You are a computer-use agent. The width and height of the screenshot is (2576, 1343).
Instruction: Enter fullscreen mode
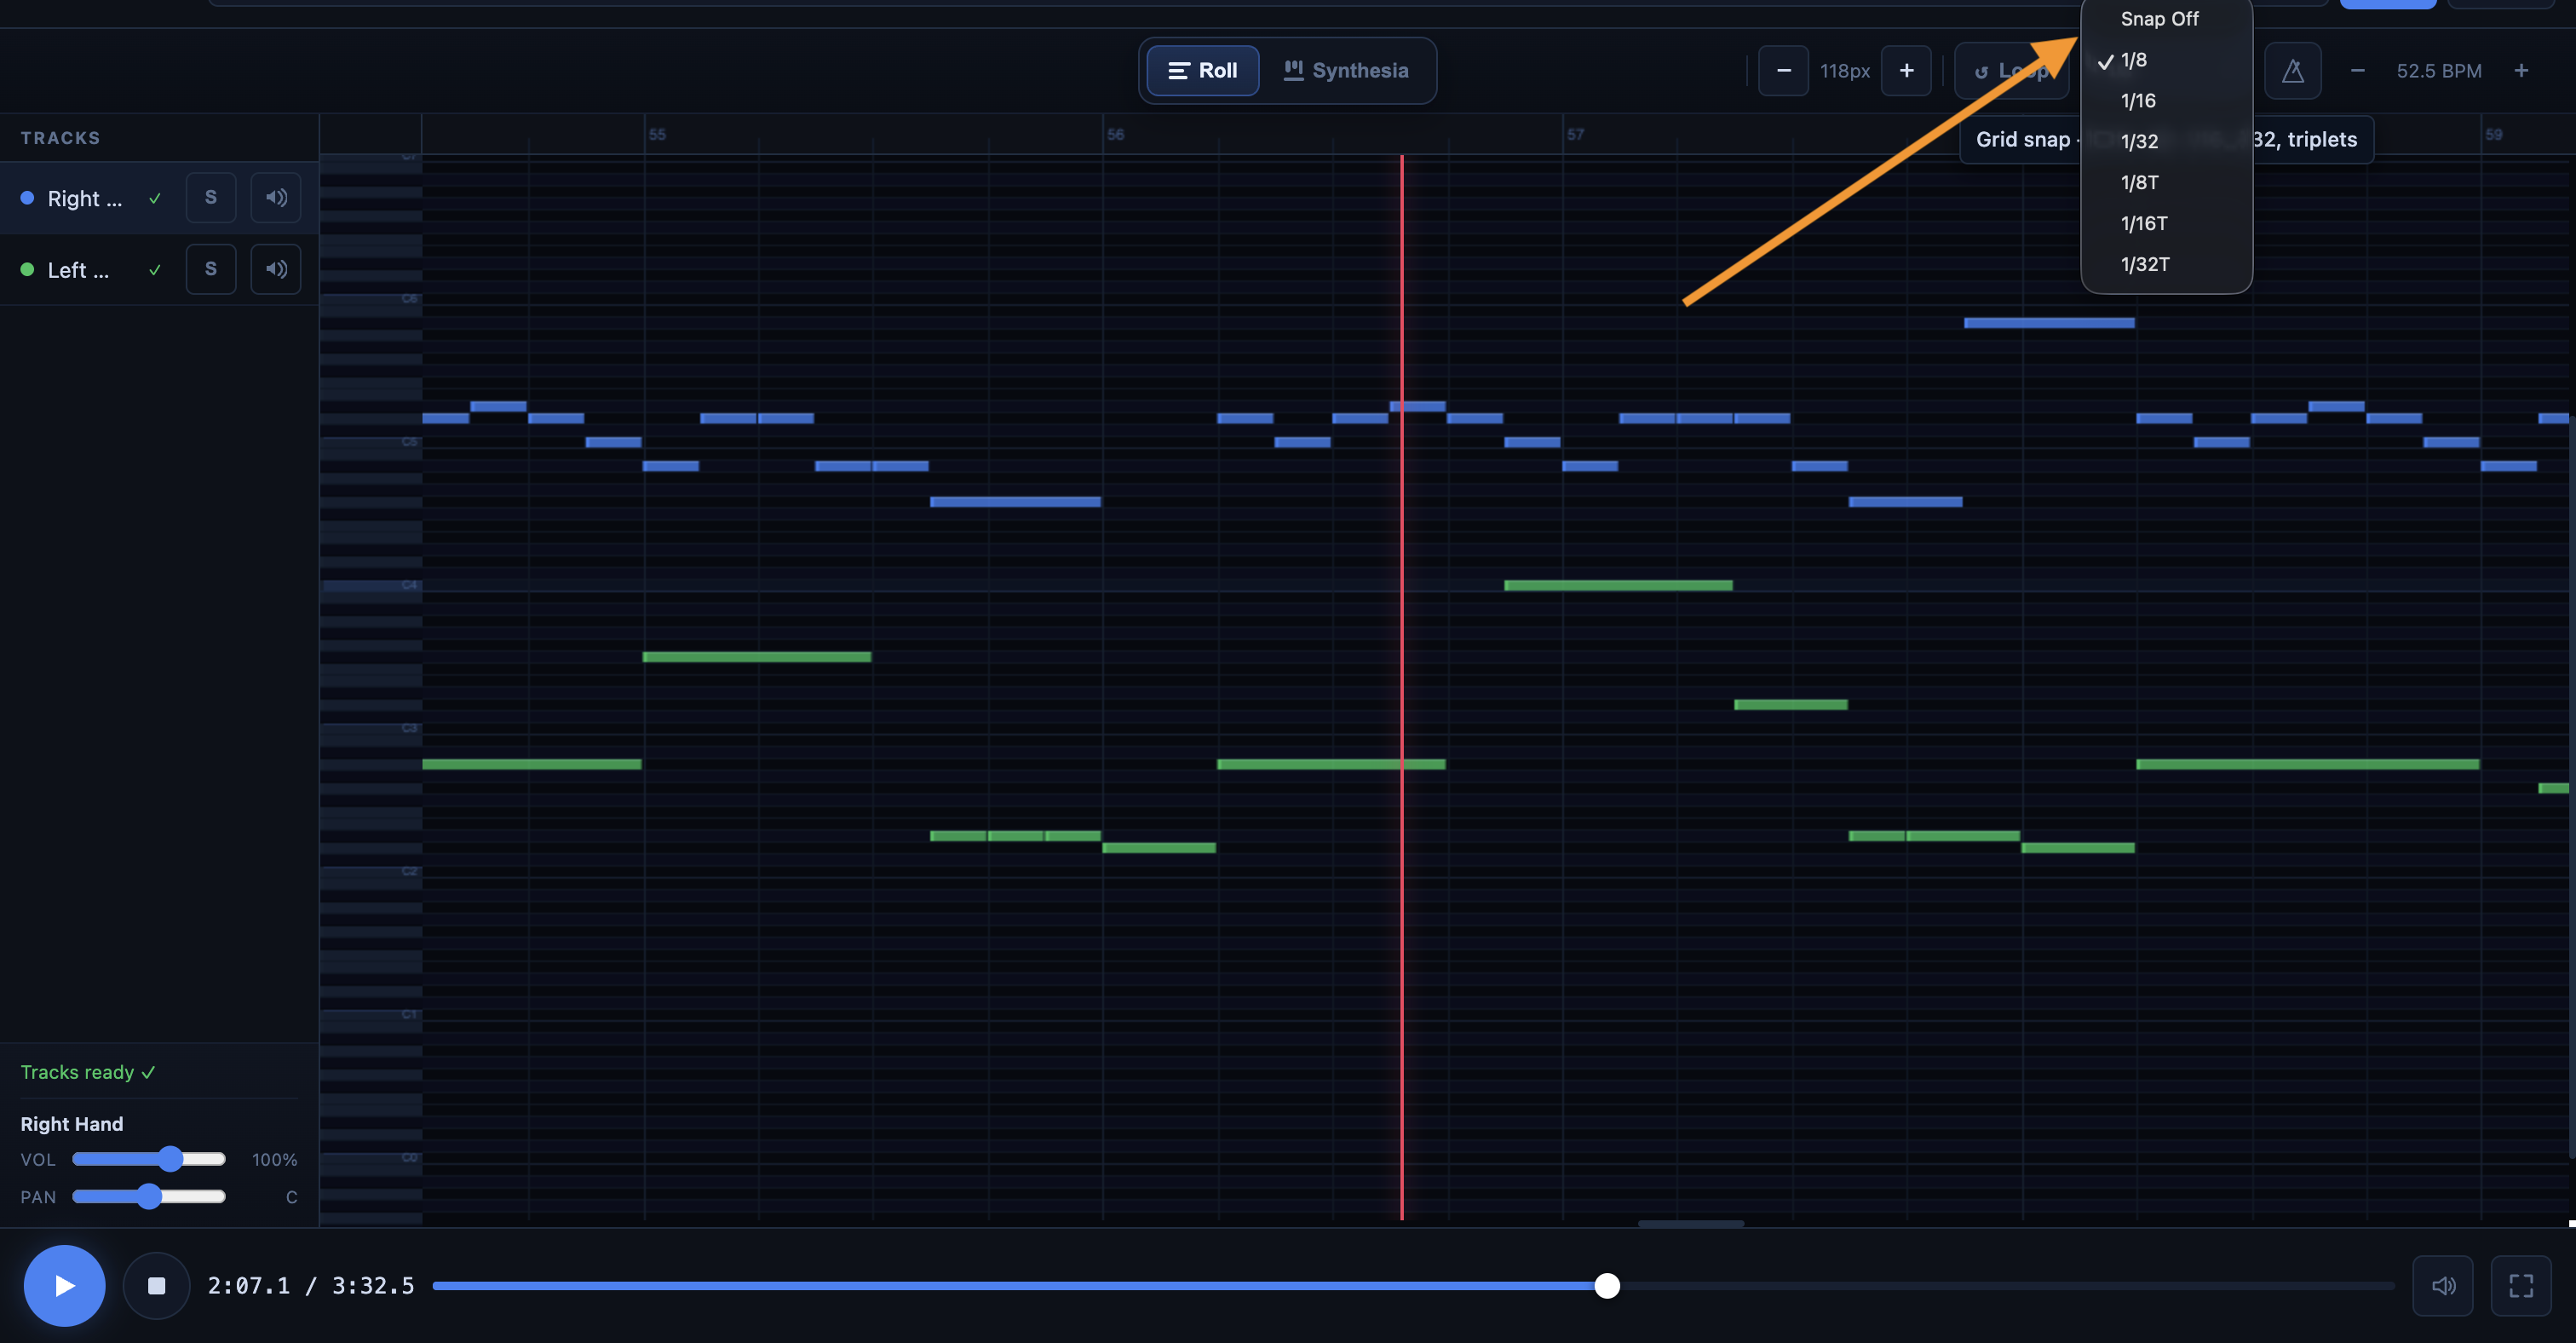point(2521,1285)
